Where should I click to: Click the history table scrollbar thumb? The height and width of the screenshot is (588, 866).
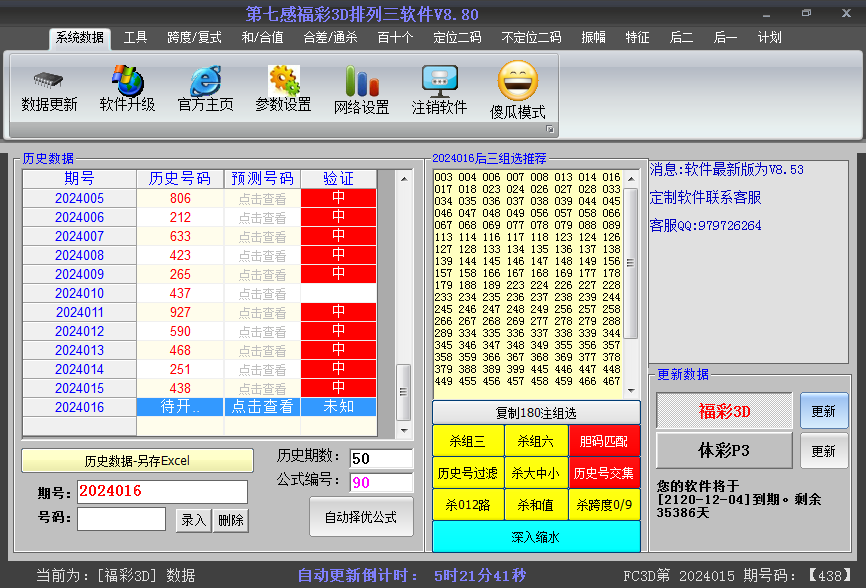[x=404, y=392]
